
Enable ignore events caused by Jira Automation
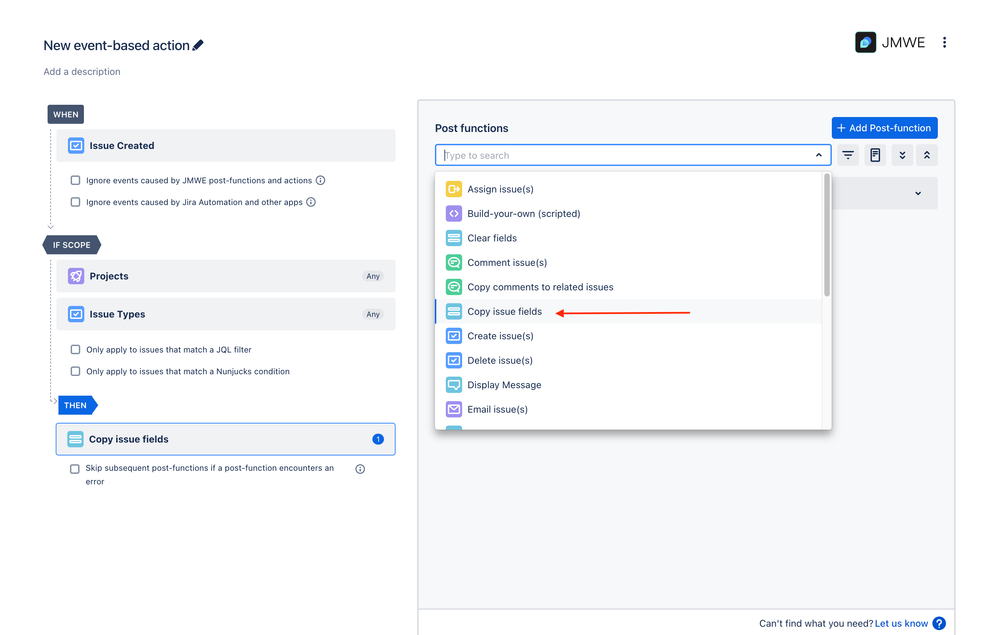tap(75, 202)
